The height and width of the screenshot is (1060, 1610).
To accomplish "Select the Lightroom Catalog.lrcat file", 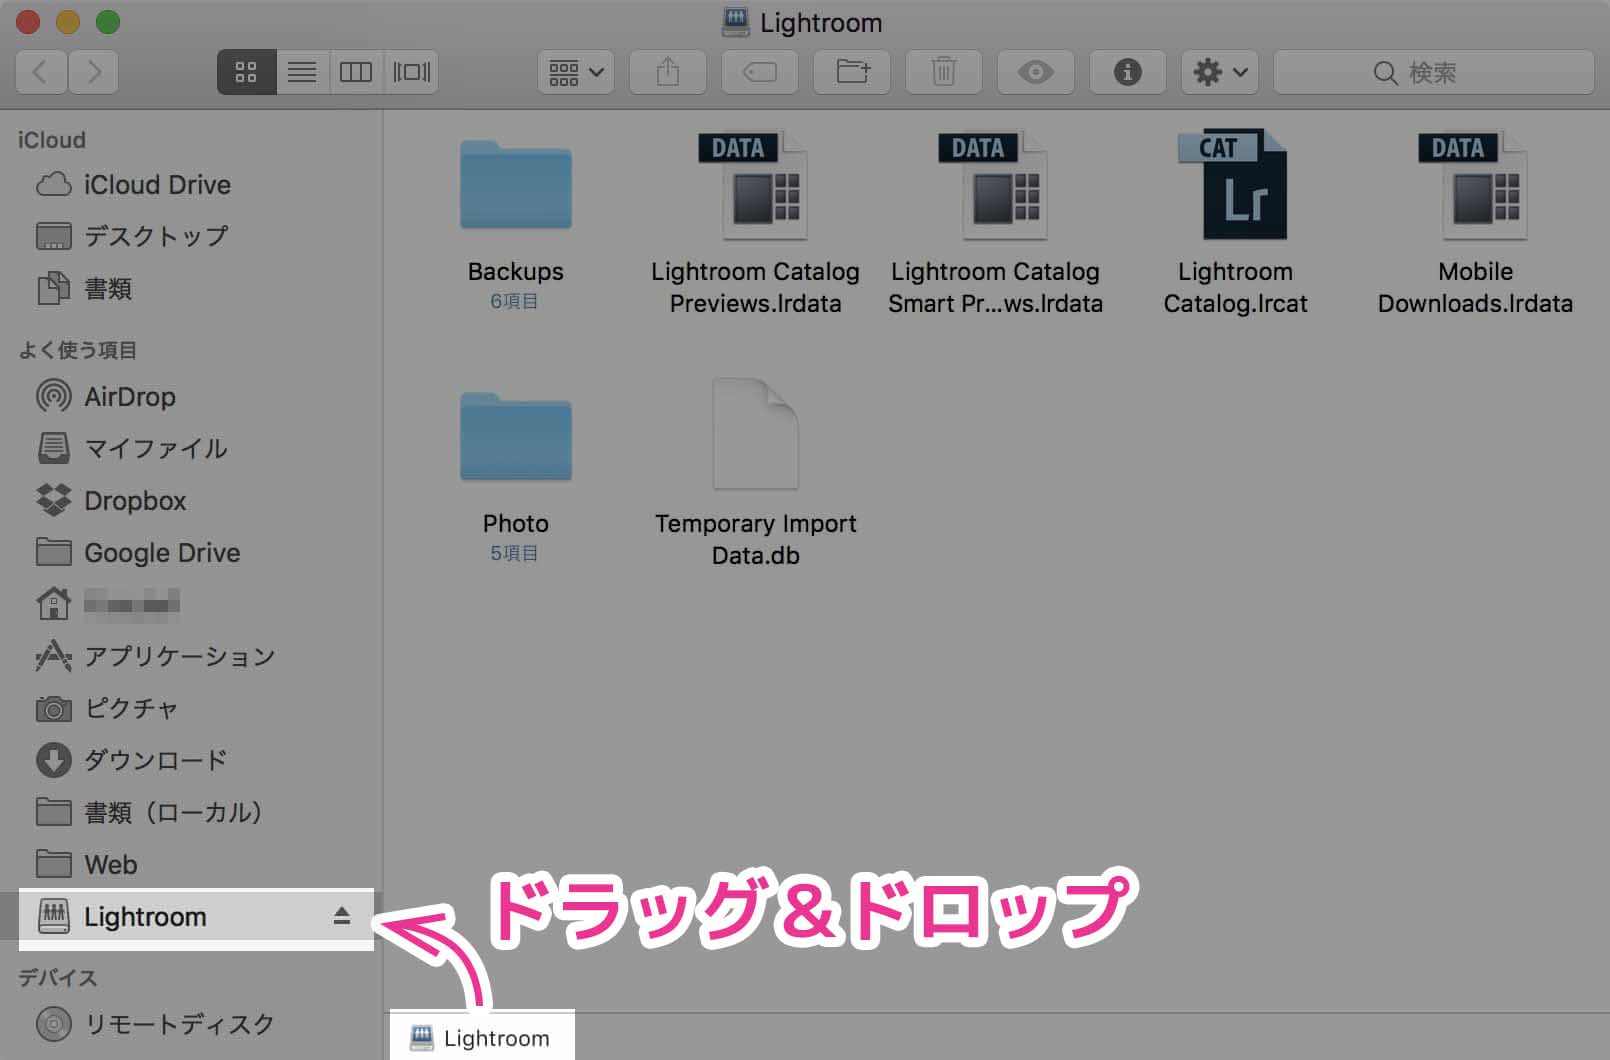I will pos(1235,190).
